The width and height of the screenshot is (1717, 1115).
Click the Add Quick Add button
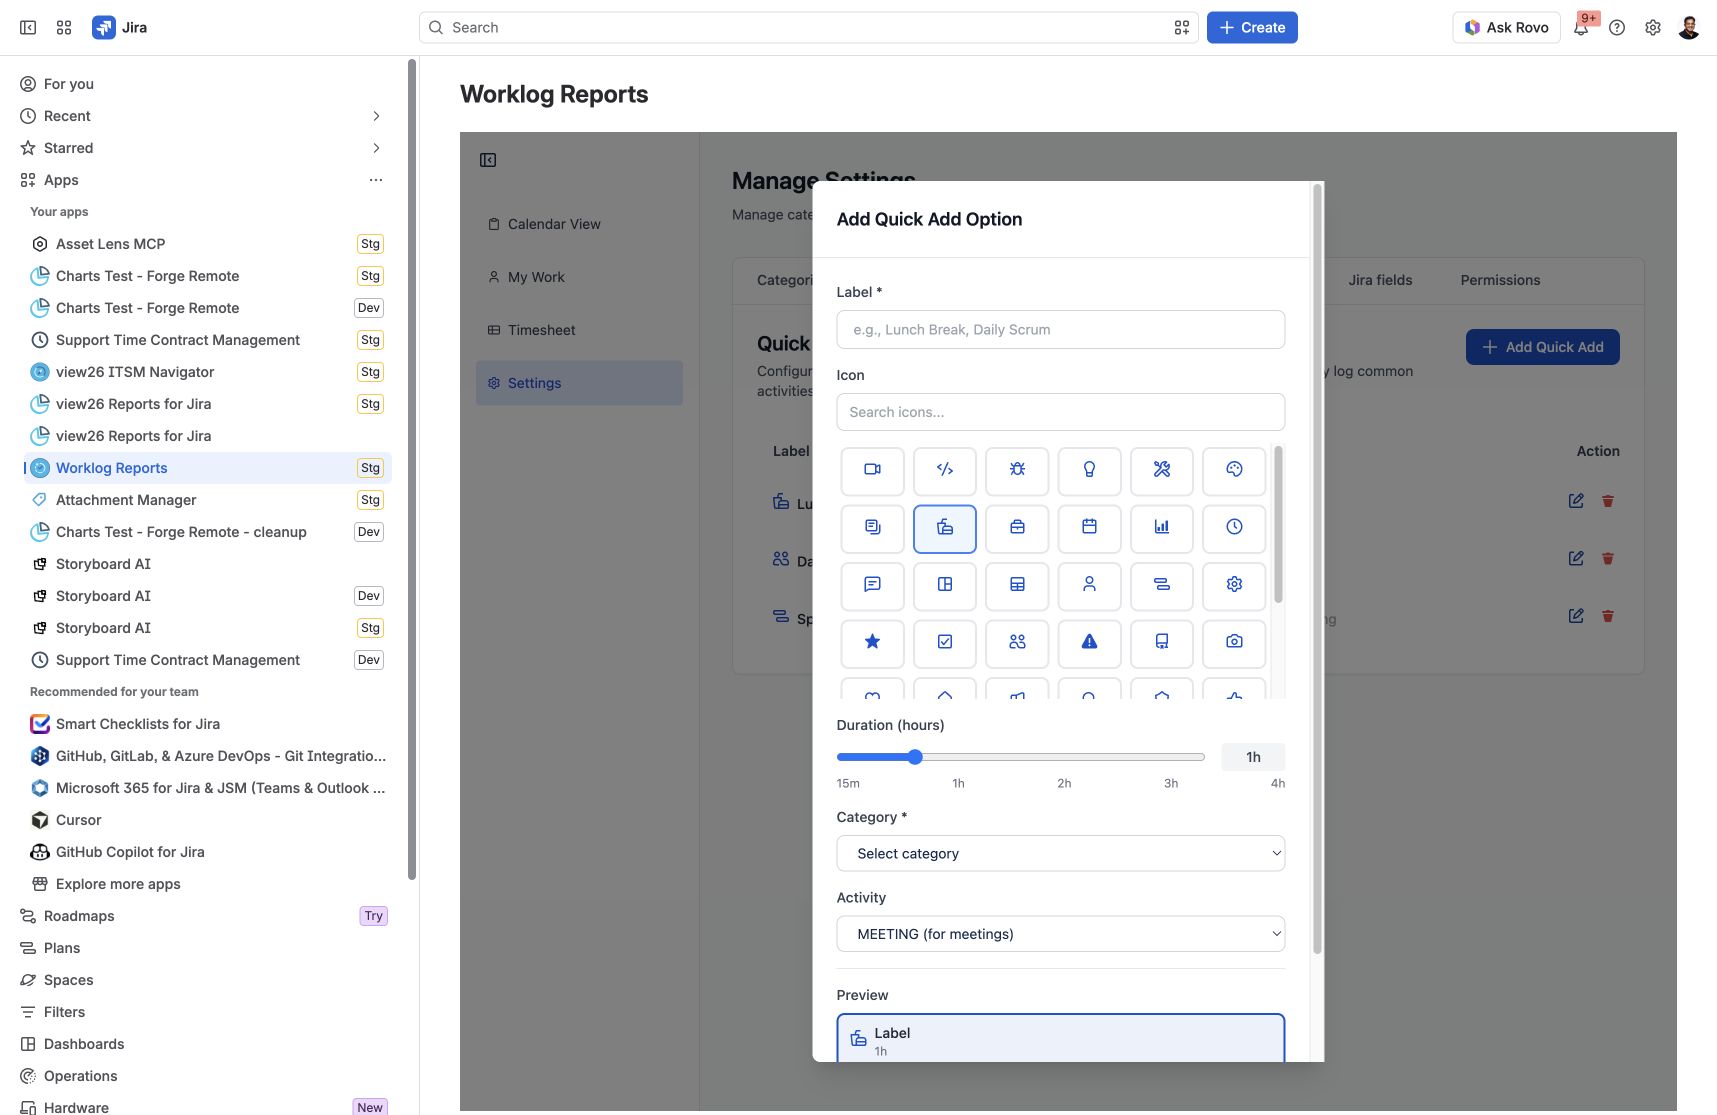click(1542, 347)
